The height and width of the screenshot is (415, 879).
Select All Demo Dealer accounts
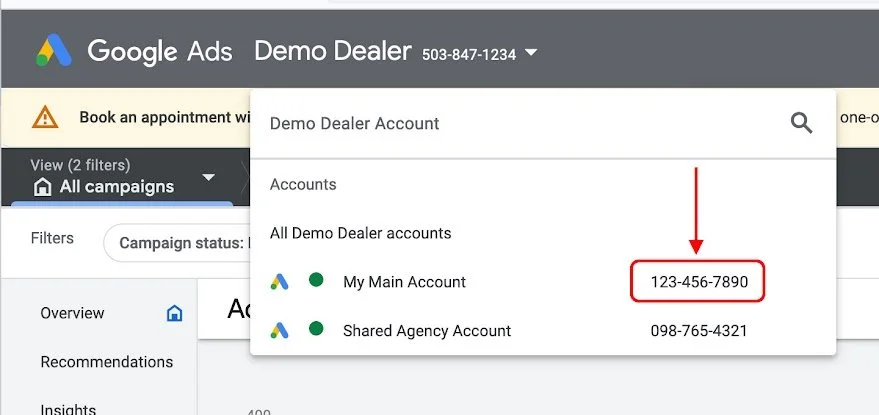(x=360, y=233)
